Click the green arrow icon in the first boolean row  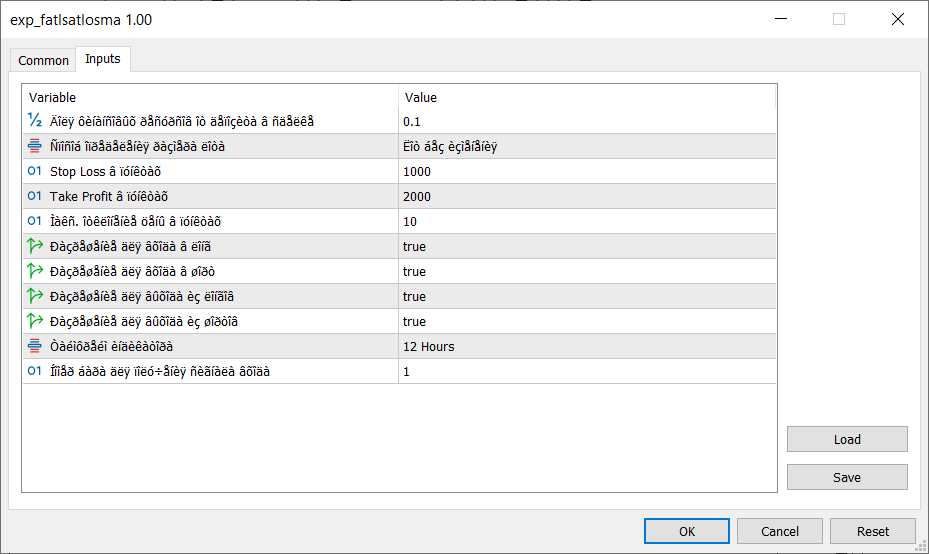(35, 247)
